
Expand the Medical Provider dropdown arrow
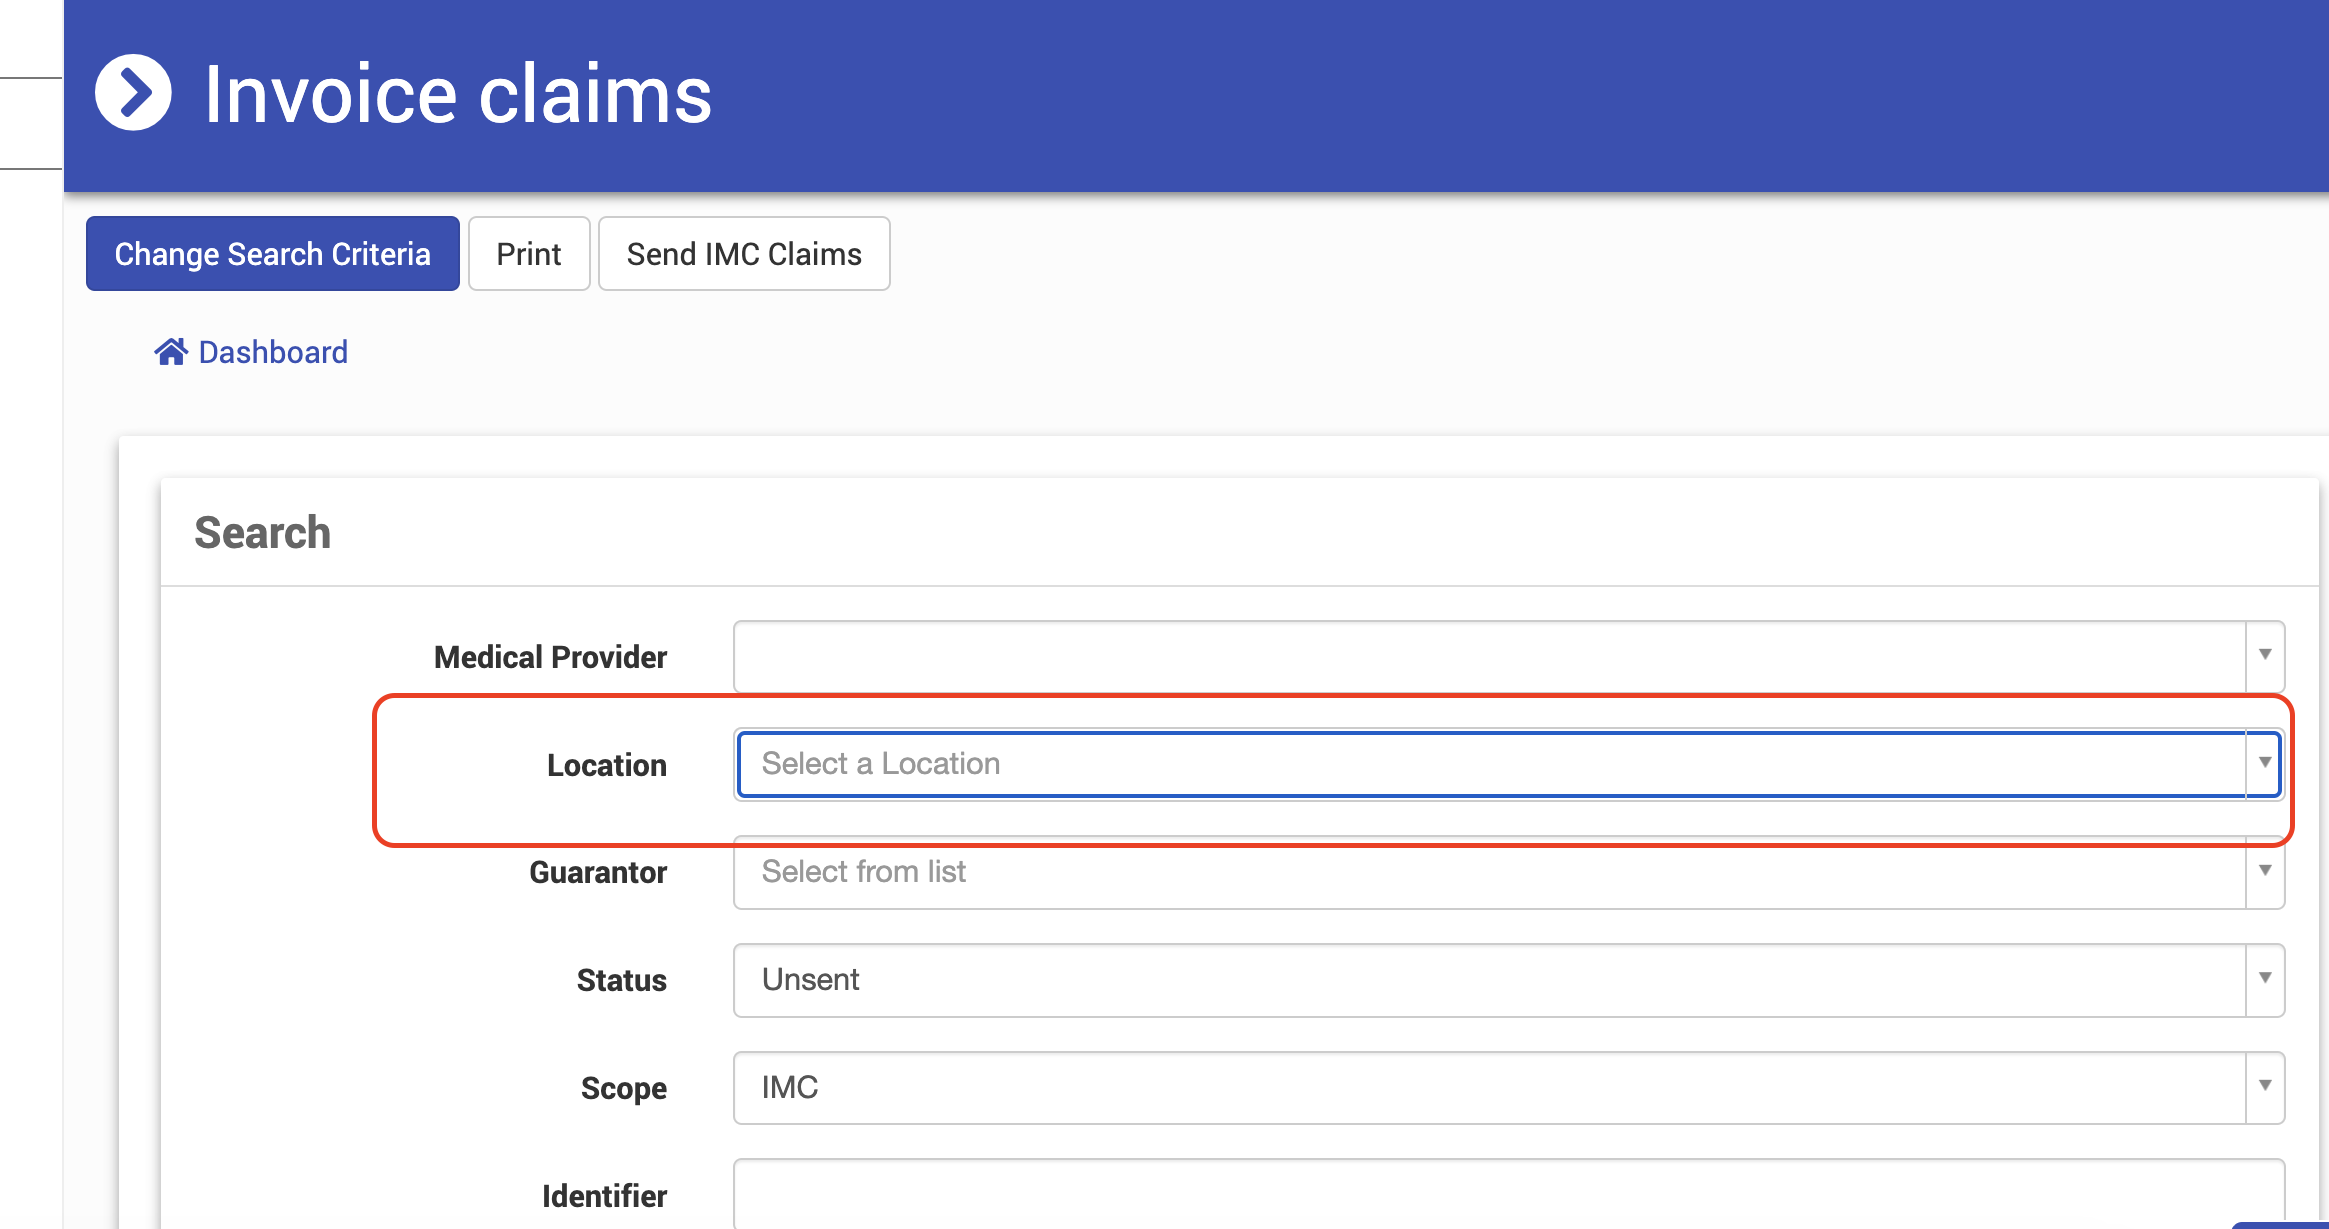point(2265,656)
